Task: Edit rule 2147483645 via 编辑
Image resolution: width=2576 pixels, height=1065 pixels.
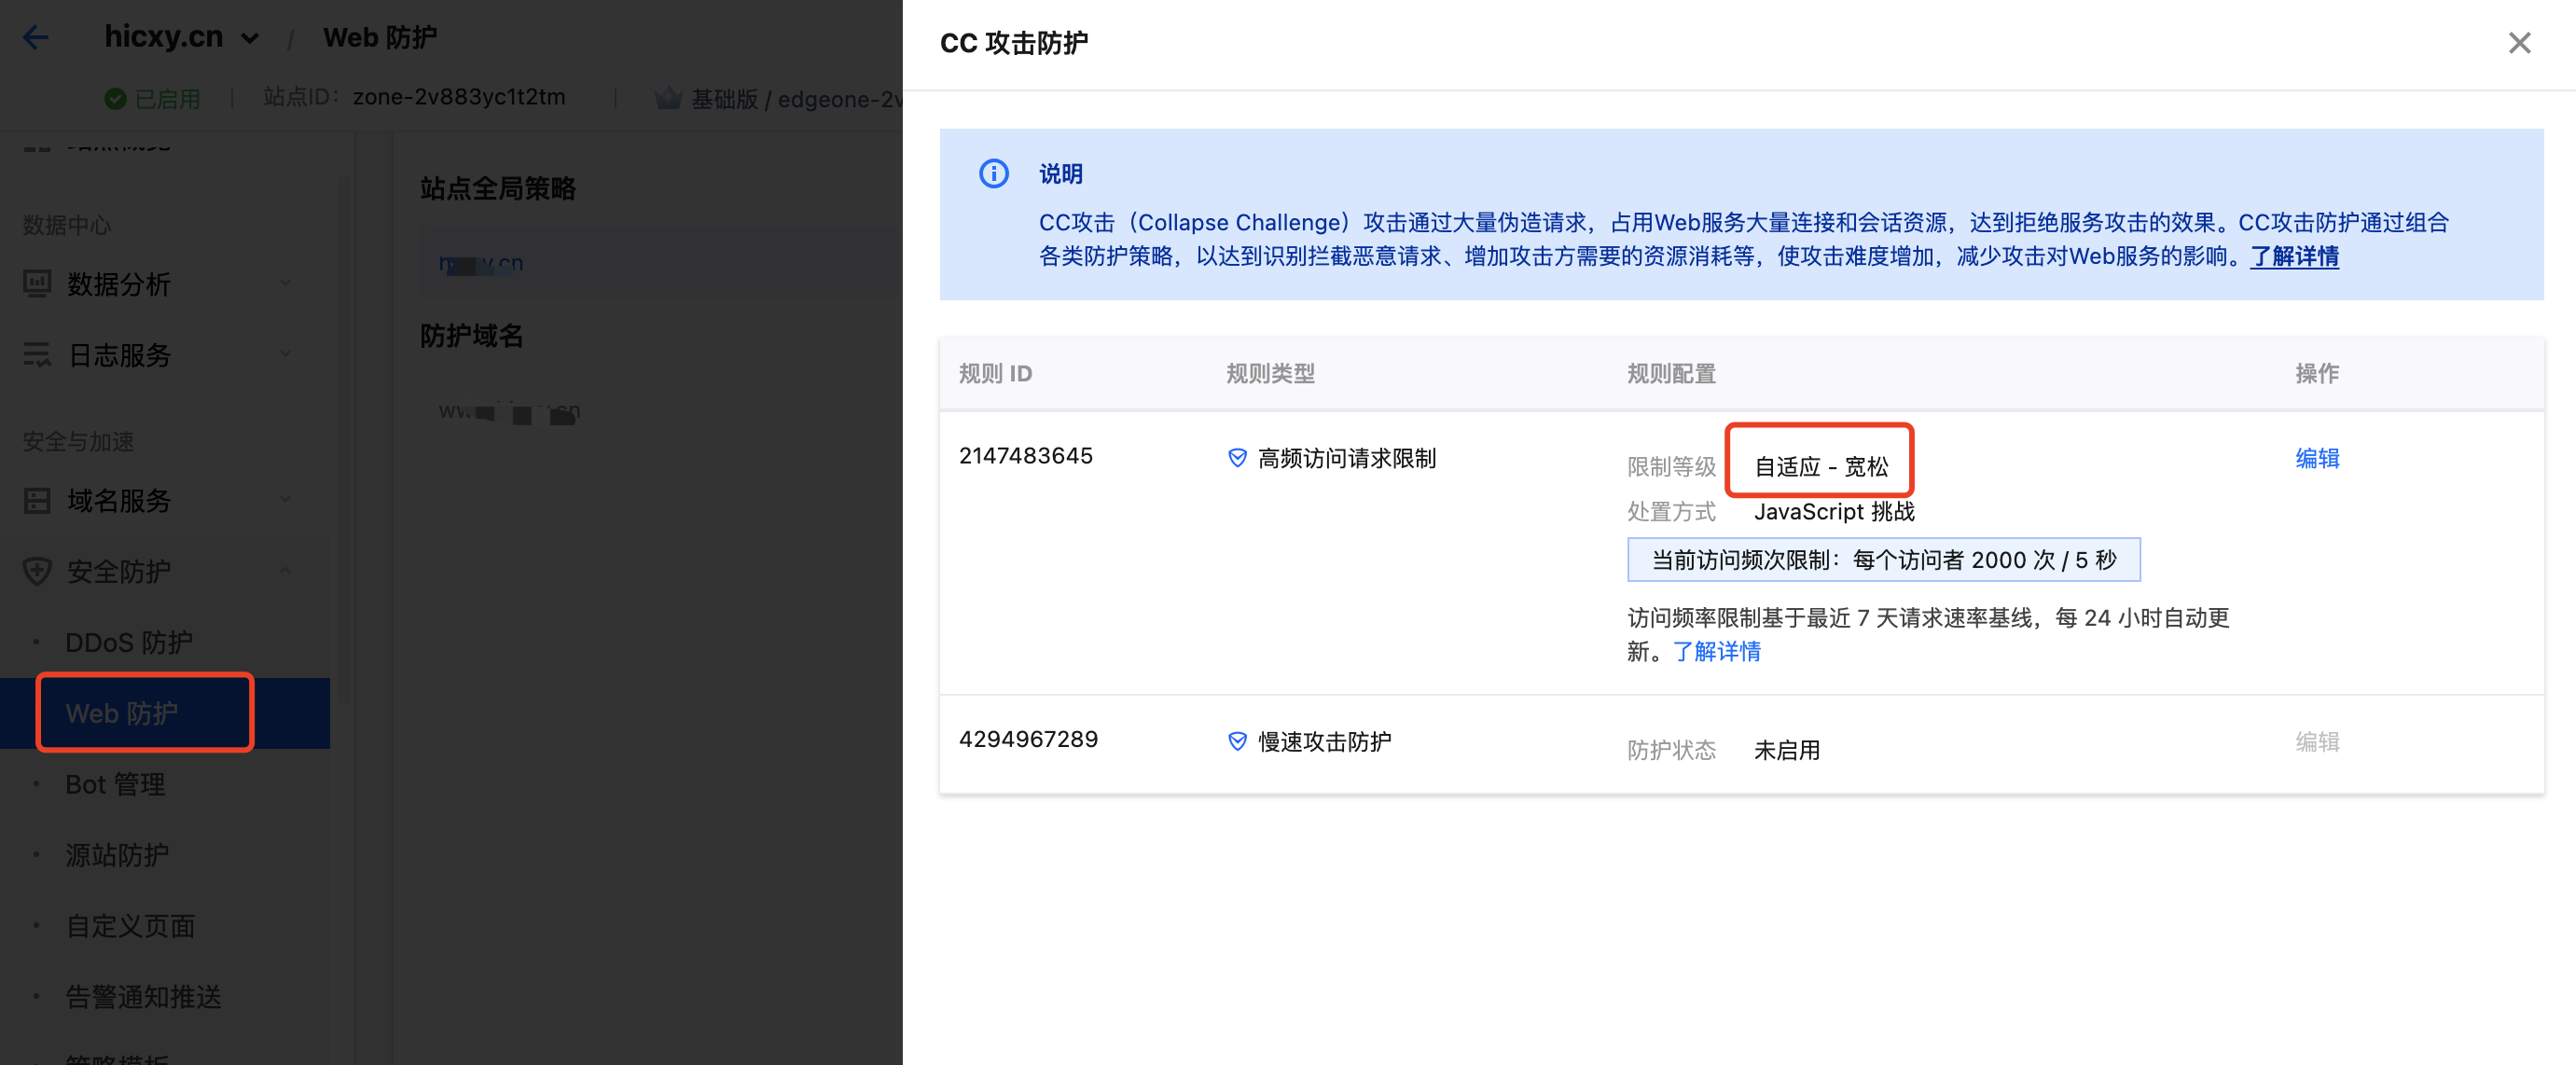Action: pos(2317,458)
